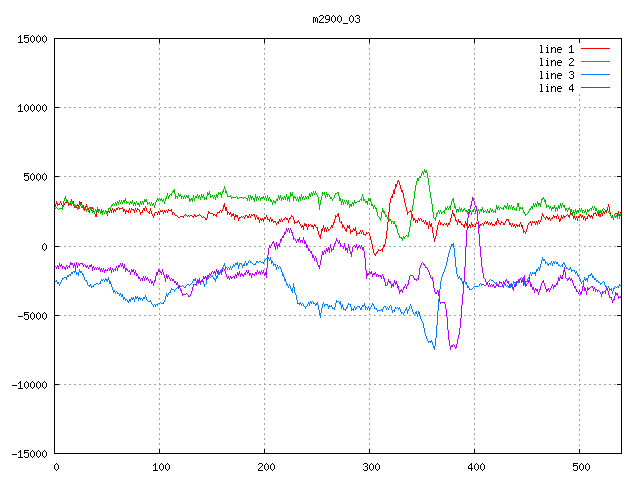
Task: Select the -10000 y-axis tick label
Action: tap(28, 385)
